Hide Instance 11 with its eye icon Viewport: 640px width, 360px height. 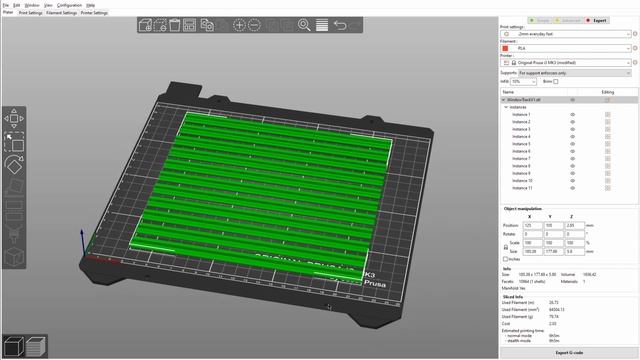[572, 188]
